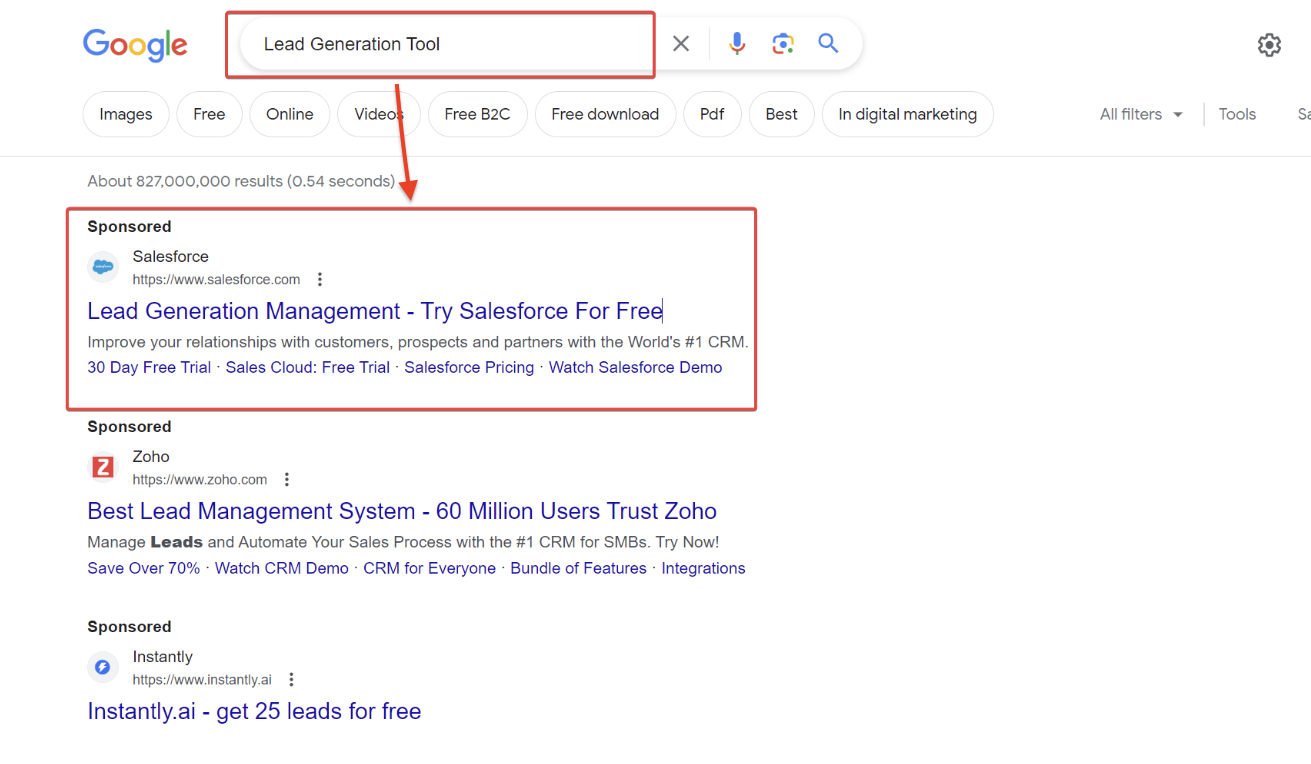Select the Videos filter chip
1311x764 pixels.
tap(379, 114)
